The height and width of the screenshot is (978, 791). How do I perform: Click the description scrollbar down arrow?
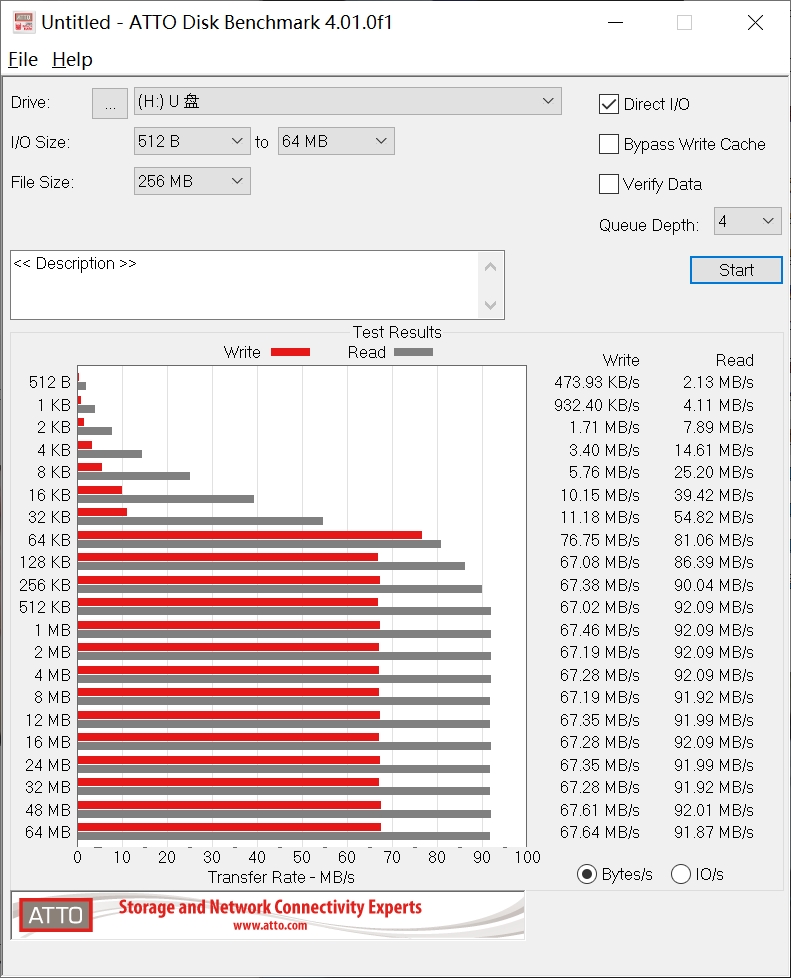[x=490, y=305]
